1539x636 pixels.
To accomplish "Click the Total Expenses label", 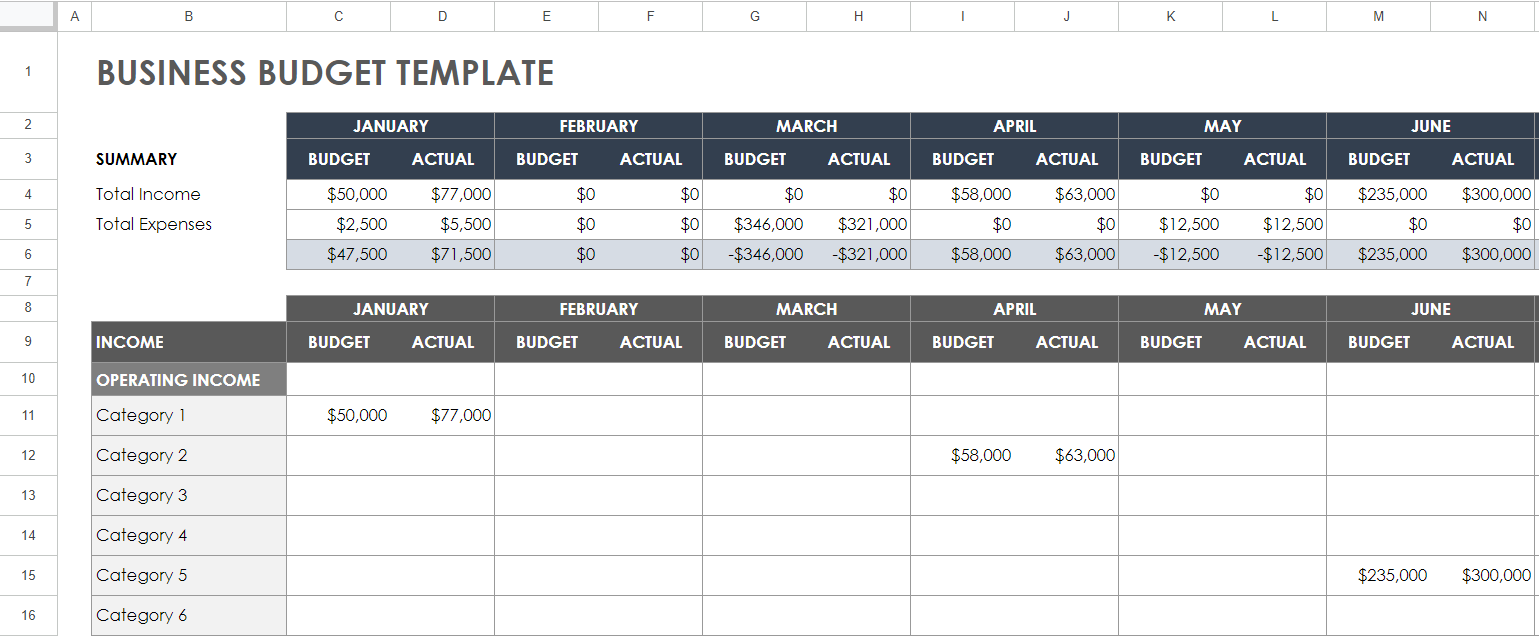I will [154, 224].
